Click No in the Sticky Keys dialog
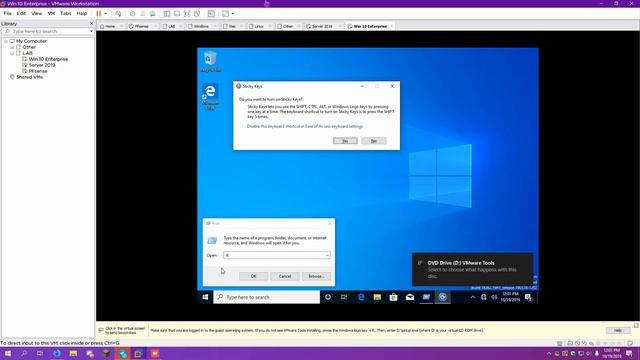 click(x=373, y=141)
